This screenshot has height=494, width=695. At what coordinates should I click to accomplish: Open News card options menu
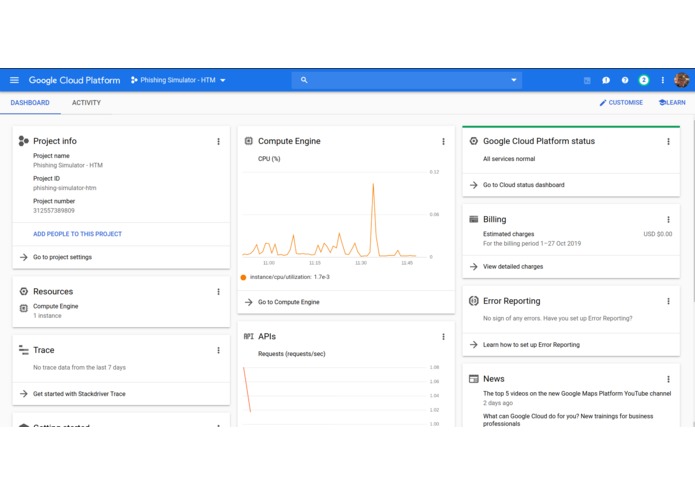pyautogui.click(x=668, y=379)
